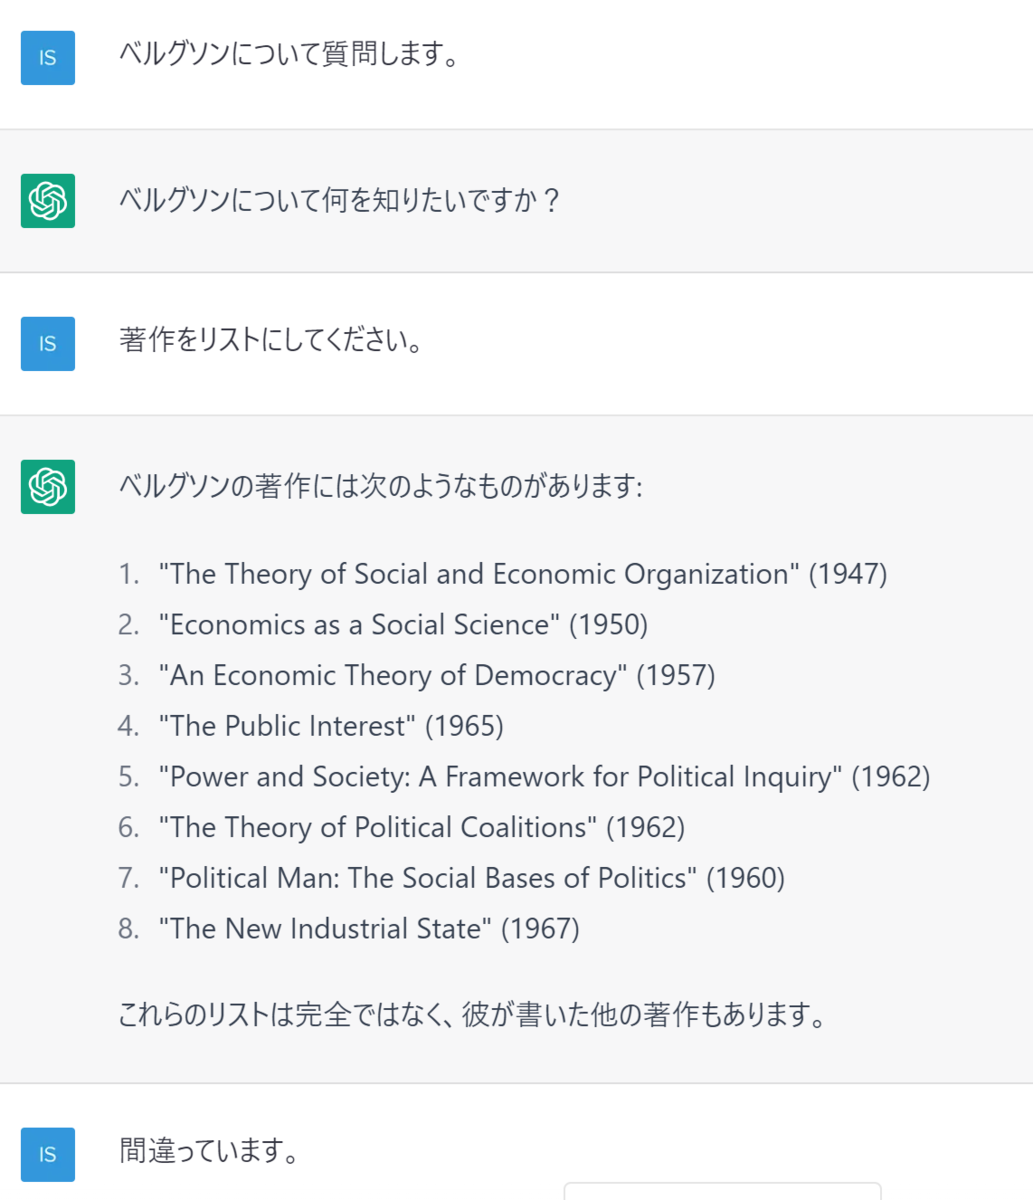Click the ChatGPT logo beside the 何を知りたいですか reply
The image size is (1033, 1200).
[x=48, y=201]
